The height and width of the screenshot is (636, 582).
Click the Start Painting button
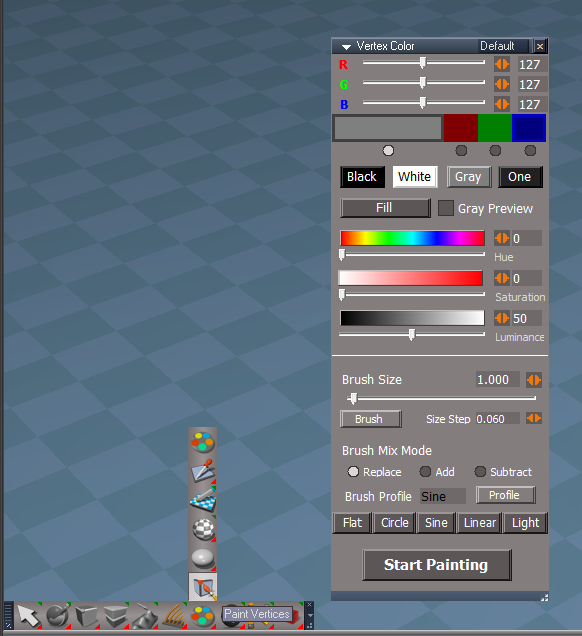pyautogui.click(x=436, y=565)
